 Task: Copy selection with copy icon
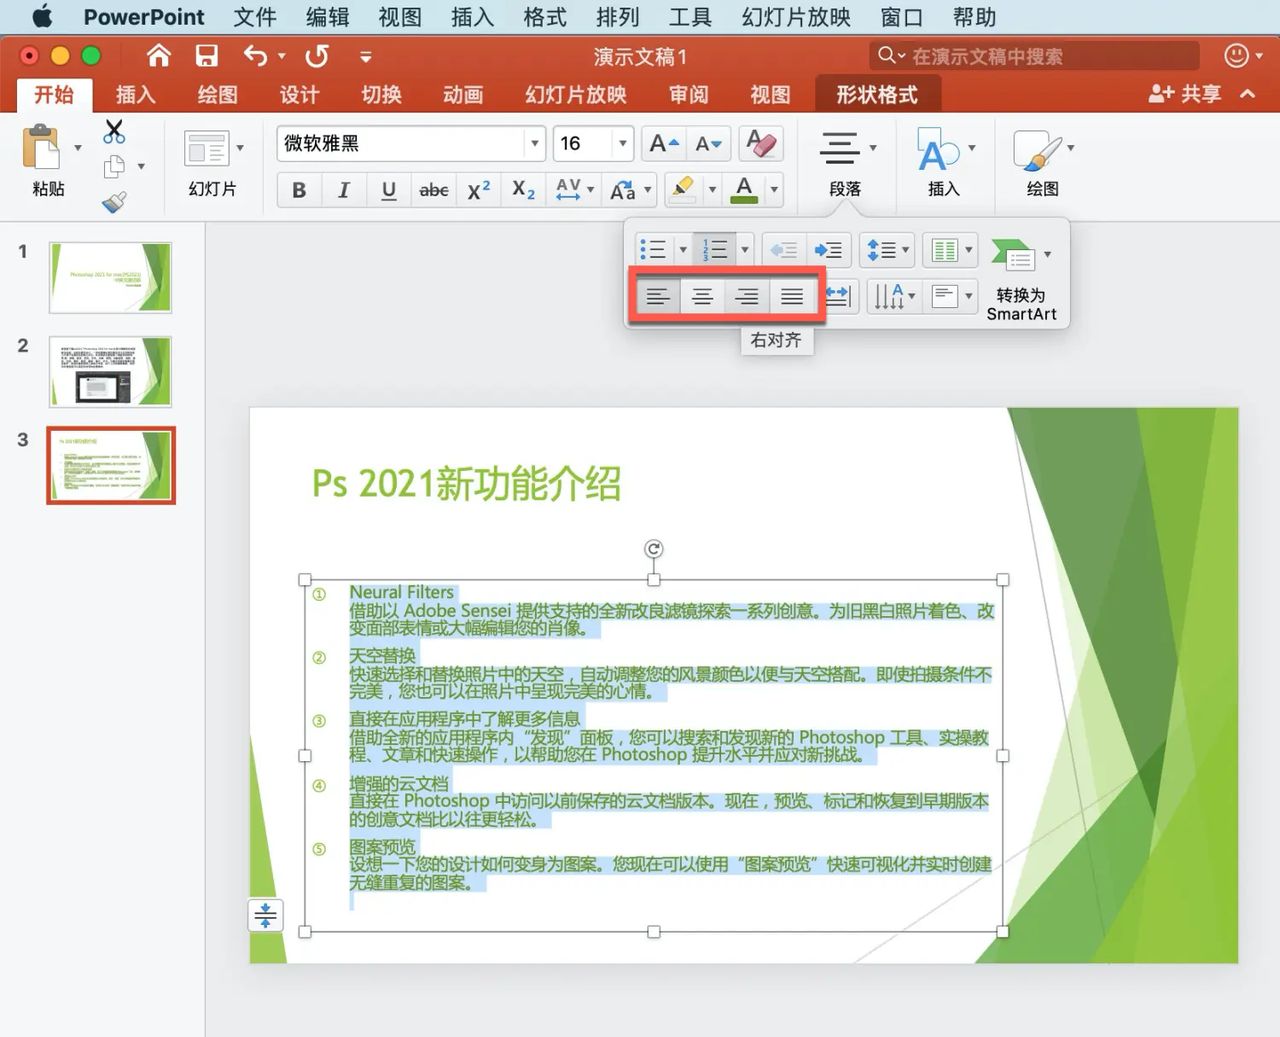pos(115,166)
